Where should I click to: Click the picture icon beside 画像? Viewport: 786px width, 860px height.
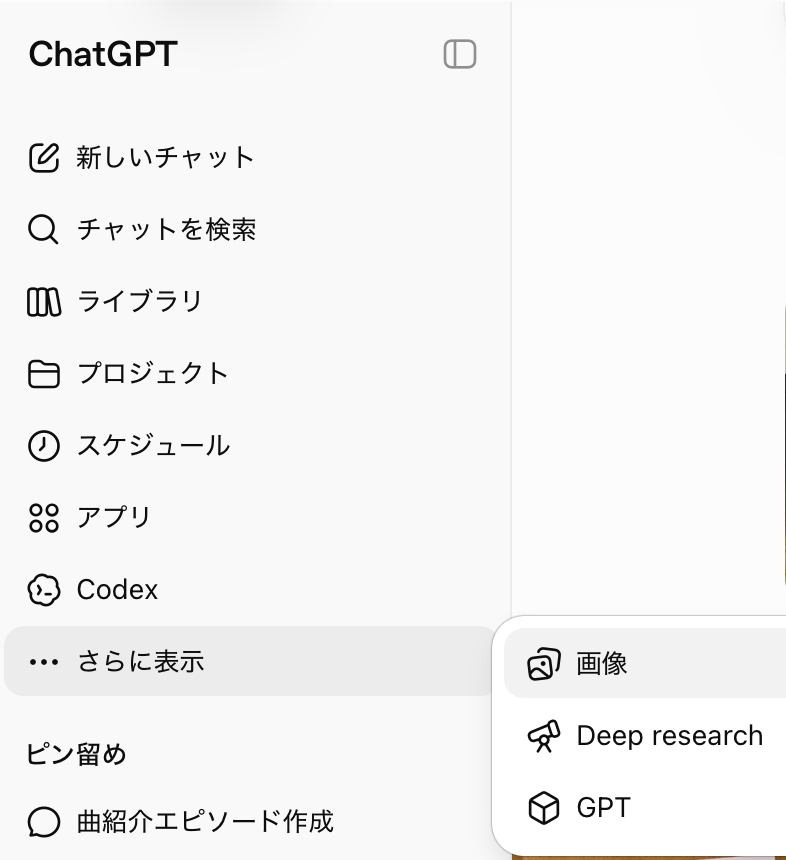[x=544, y=664]
